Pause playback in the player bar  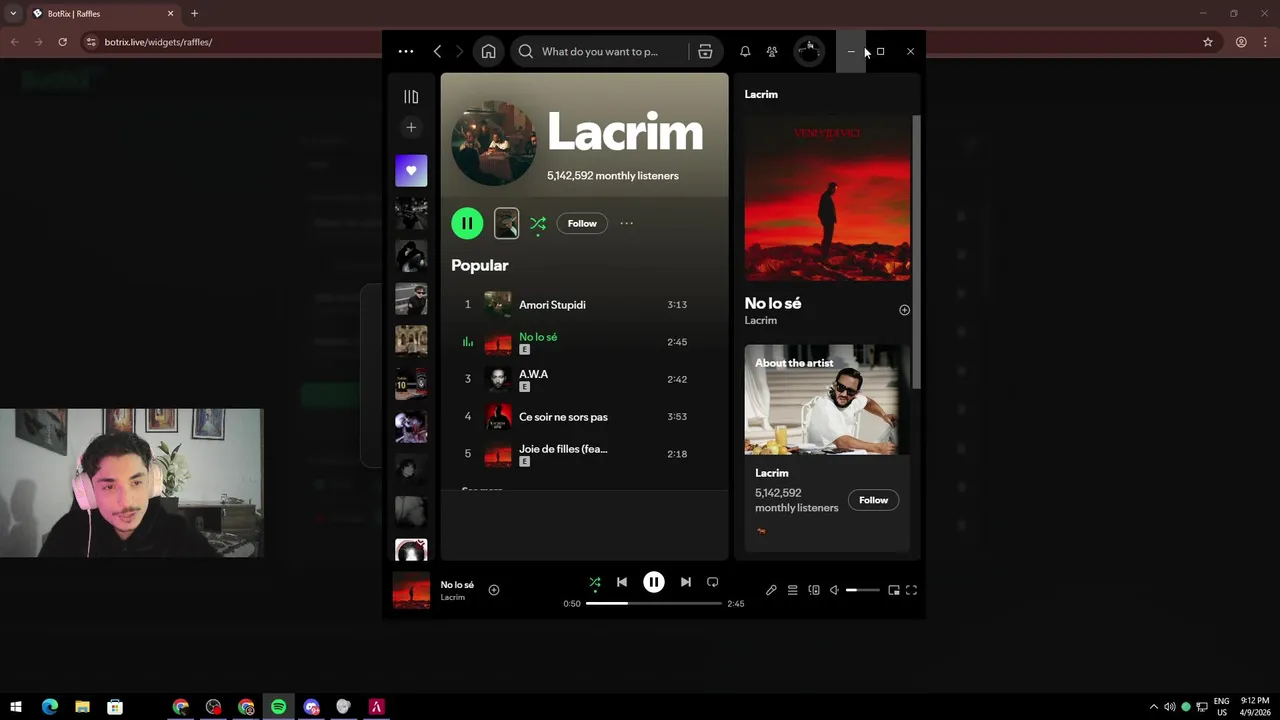pos(654,582)
